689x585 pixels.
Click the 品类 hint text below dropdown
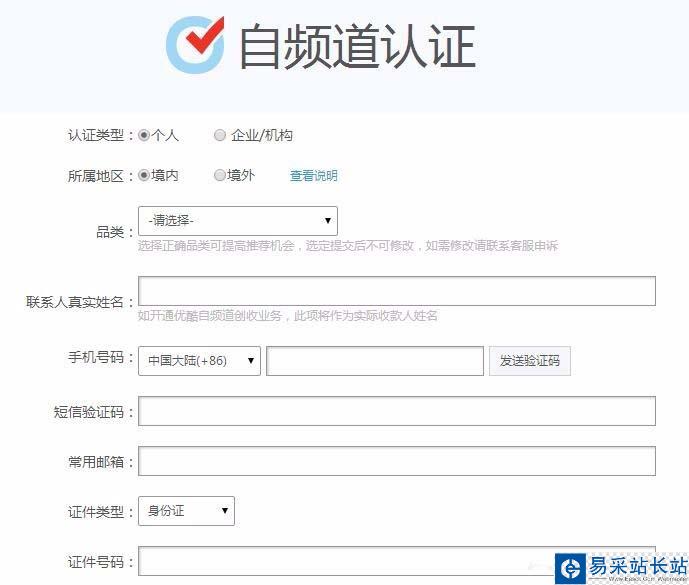[x=347, y=246]
